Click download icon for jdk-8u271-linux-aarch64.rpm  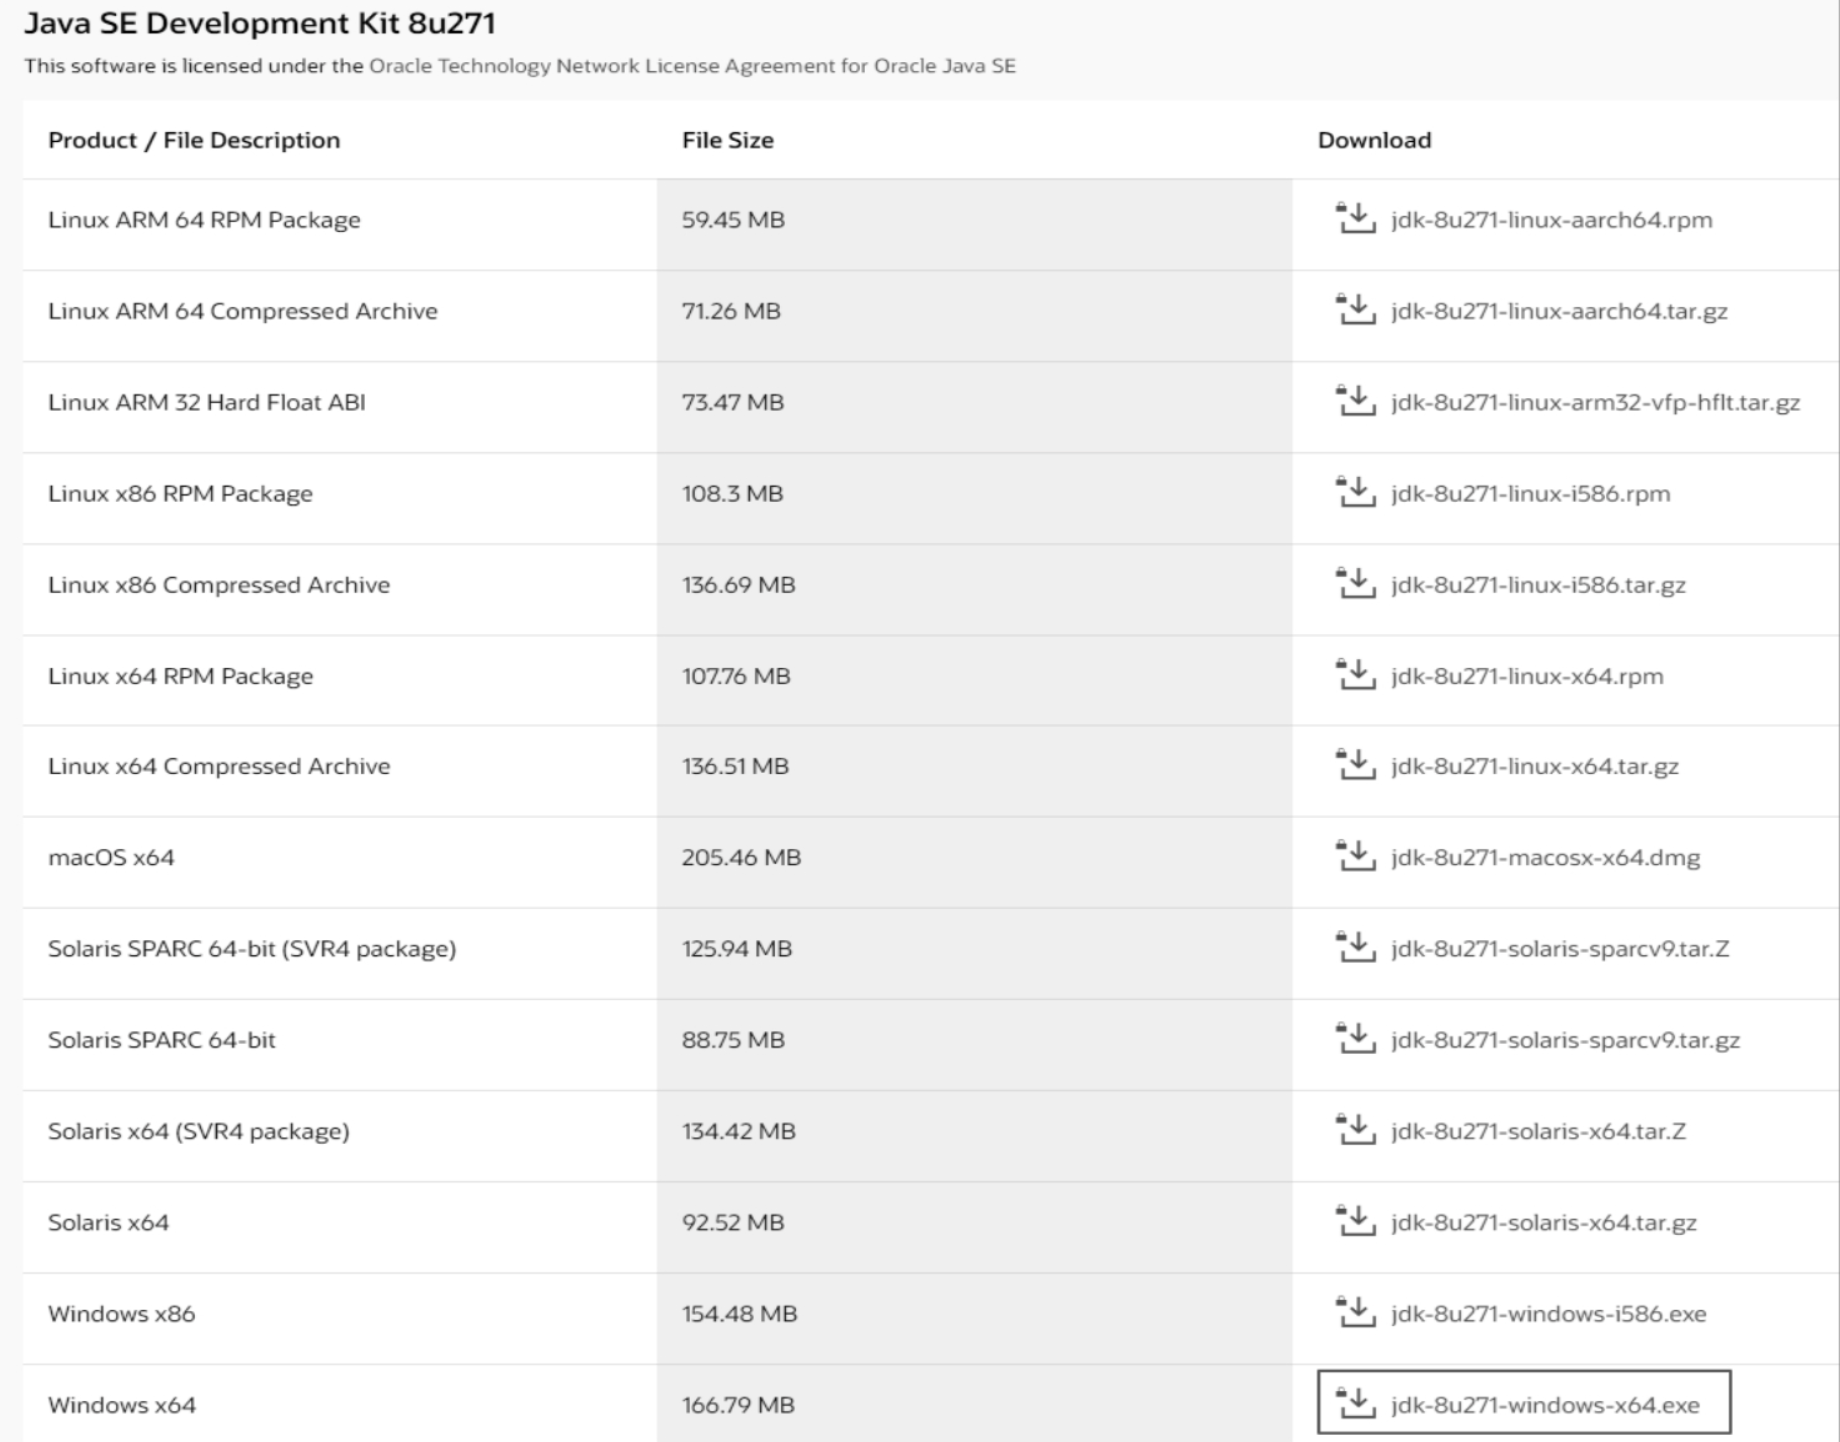[x=1356, y=218]
